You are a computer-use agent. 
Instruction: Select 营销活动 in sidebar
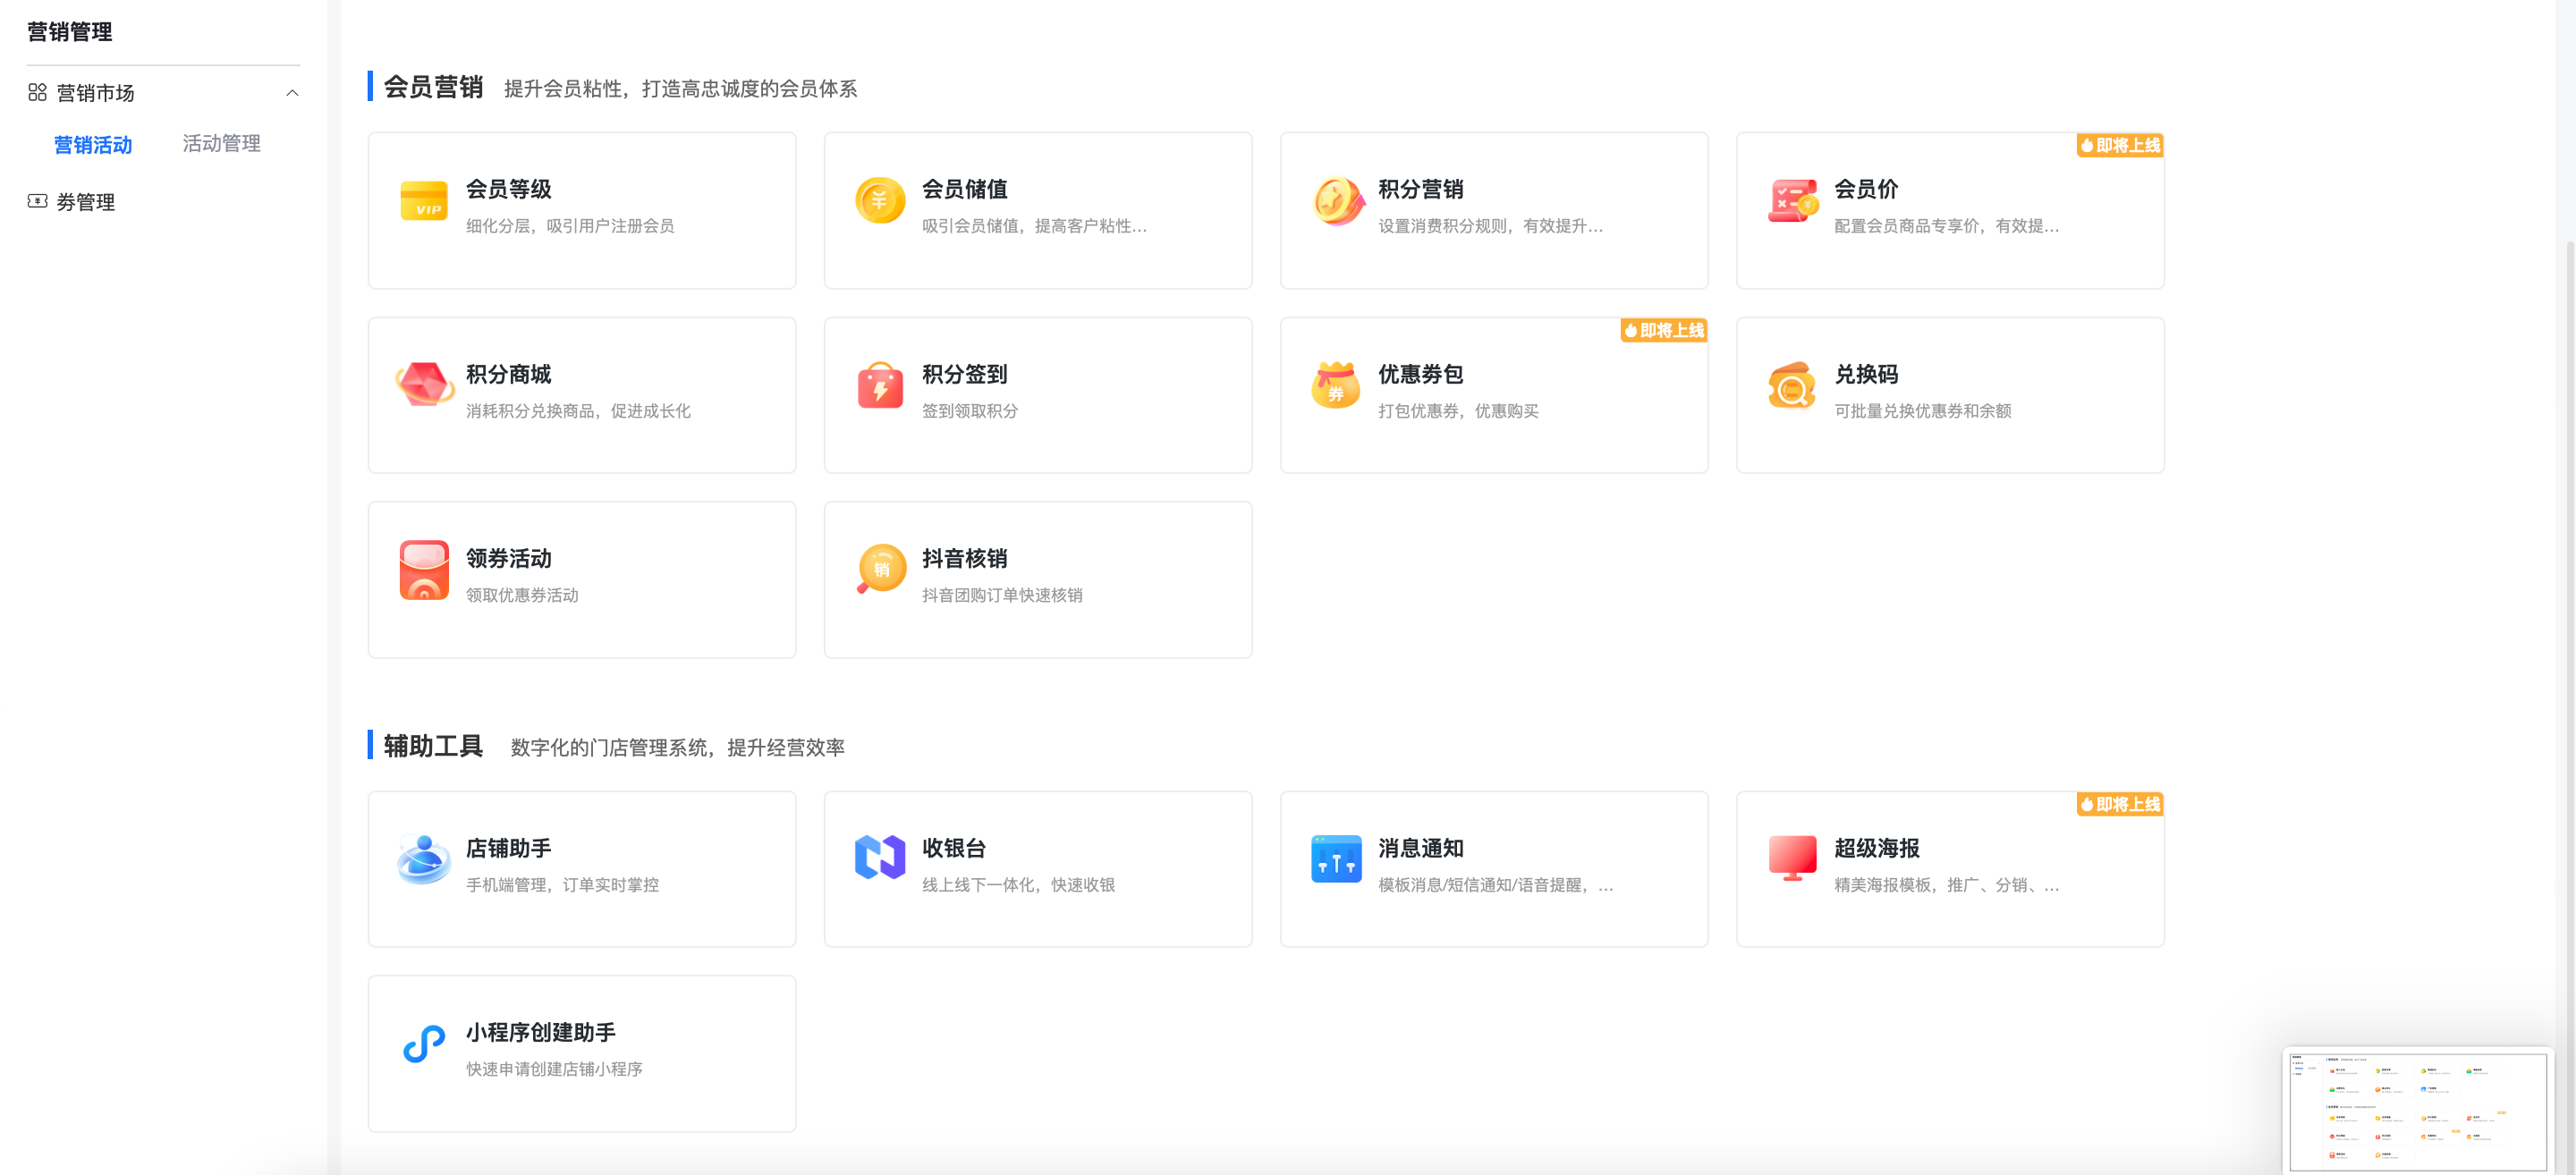93,145
